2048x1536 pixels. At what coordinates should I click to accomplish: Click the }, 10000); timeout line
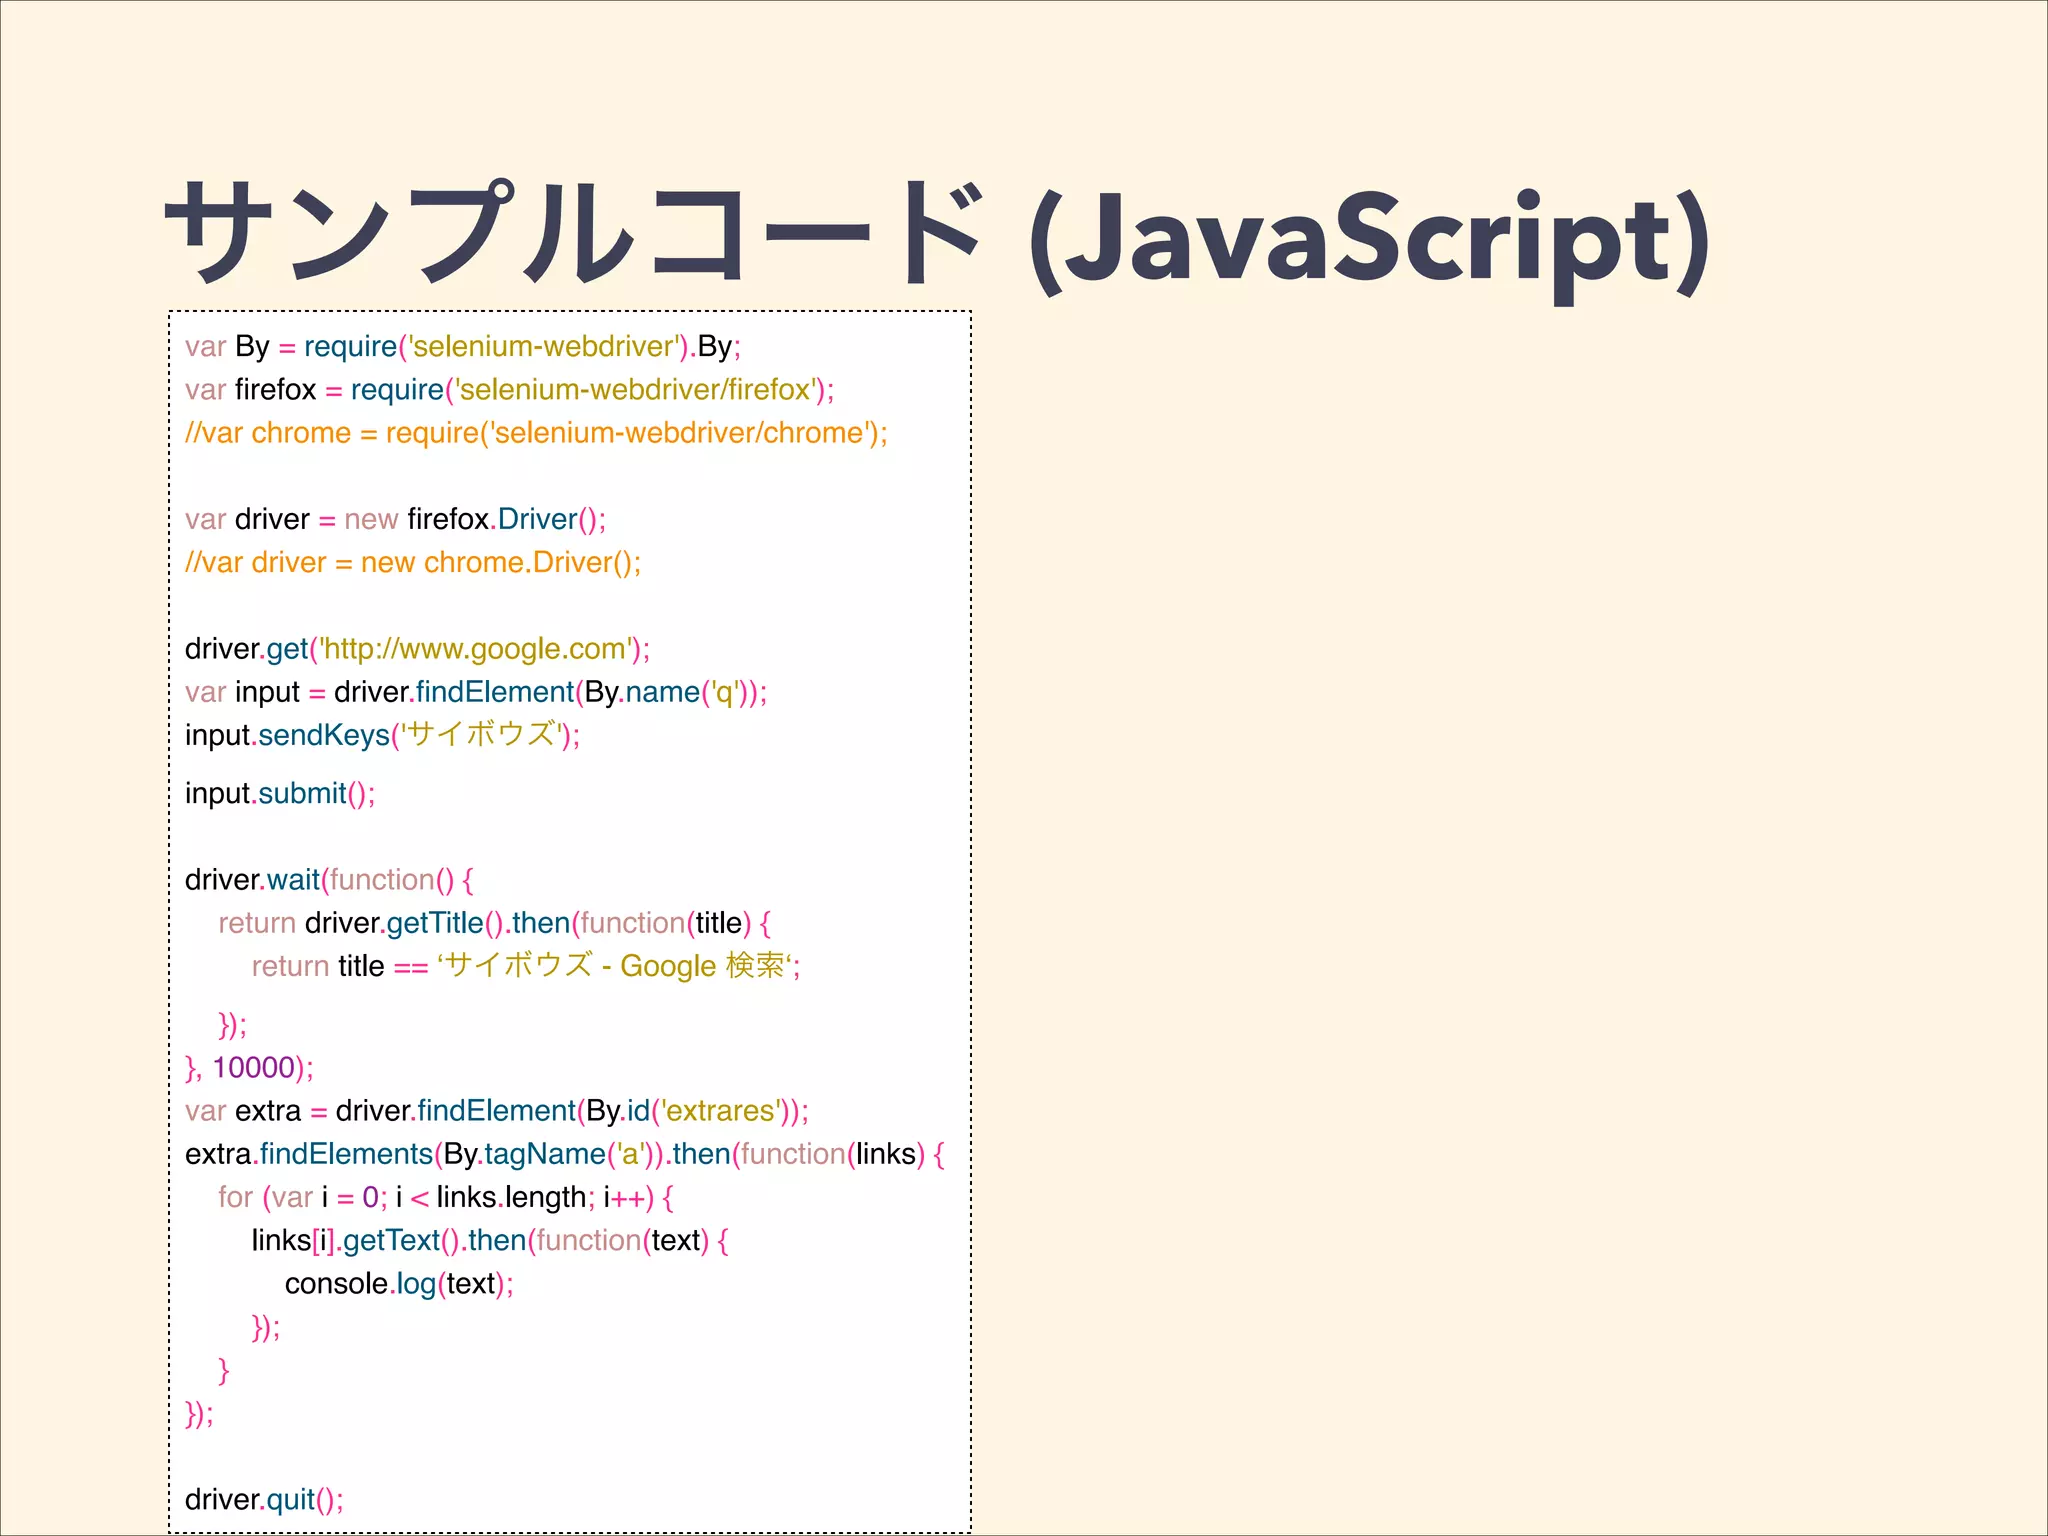pos(249,1068)
